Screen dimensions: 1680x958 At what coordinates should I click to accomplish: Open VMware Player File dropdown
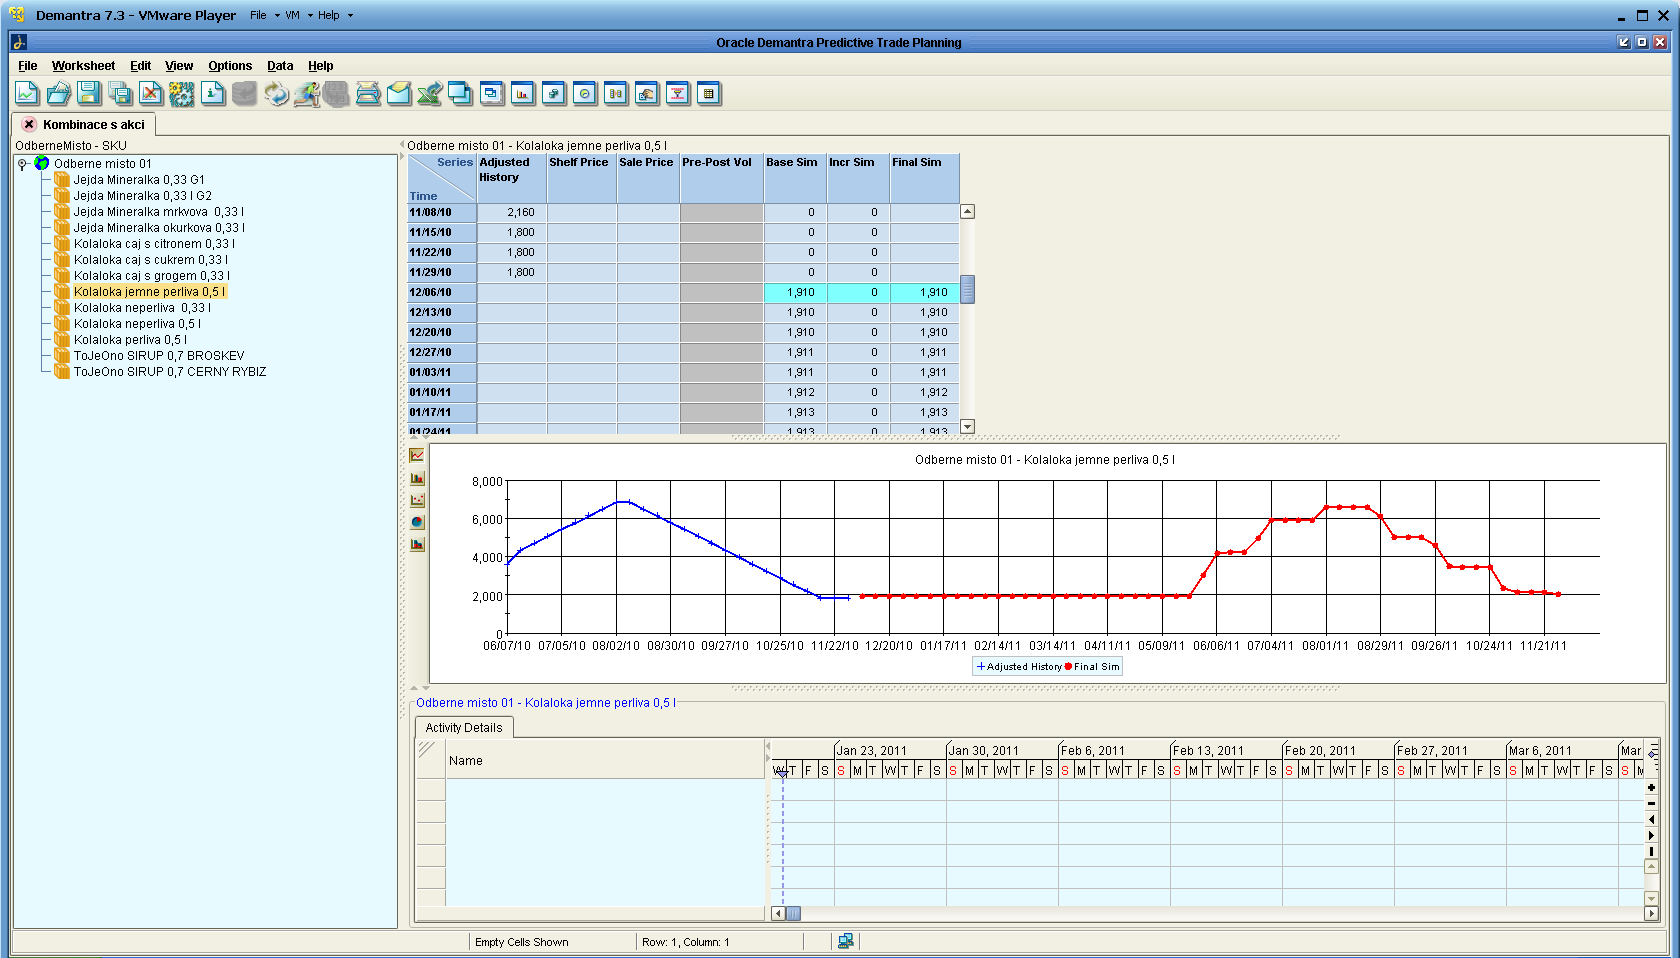coord(264,15)
